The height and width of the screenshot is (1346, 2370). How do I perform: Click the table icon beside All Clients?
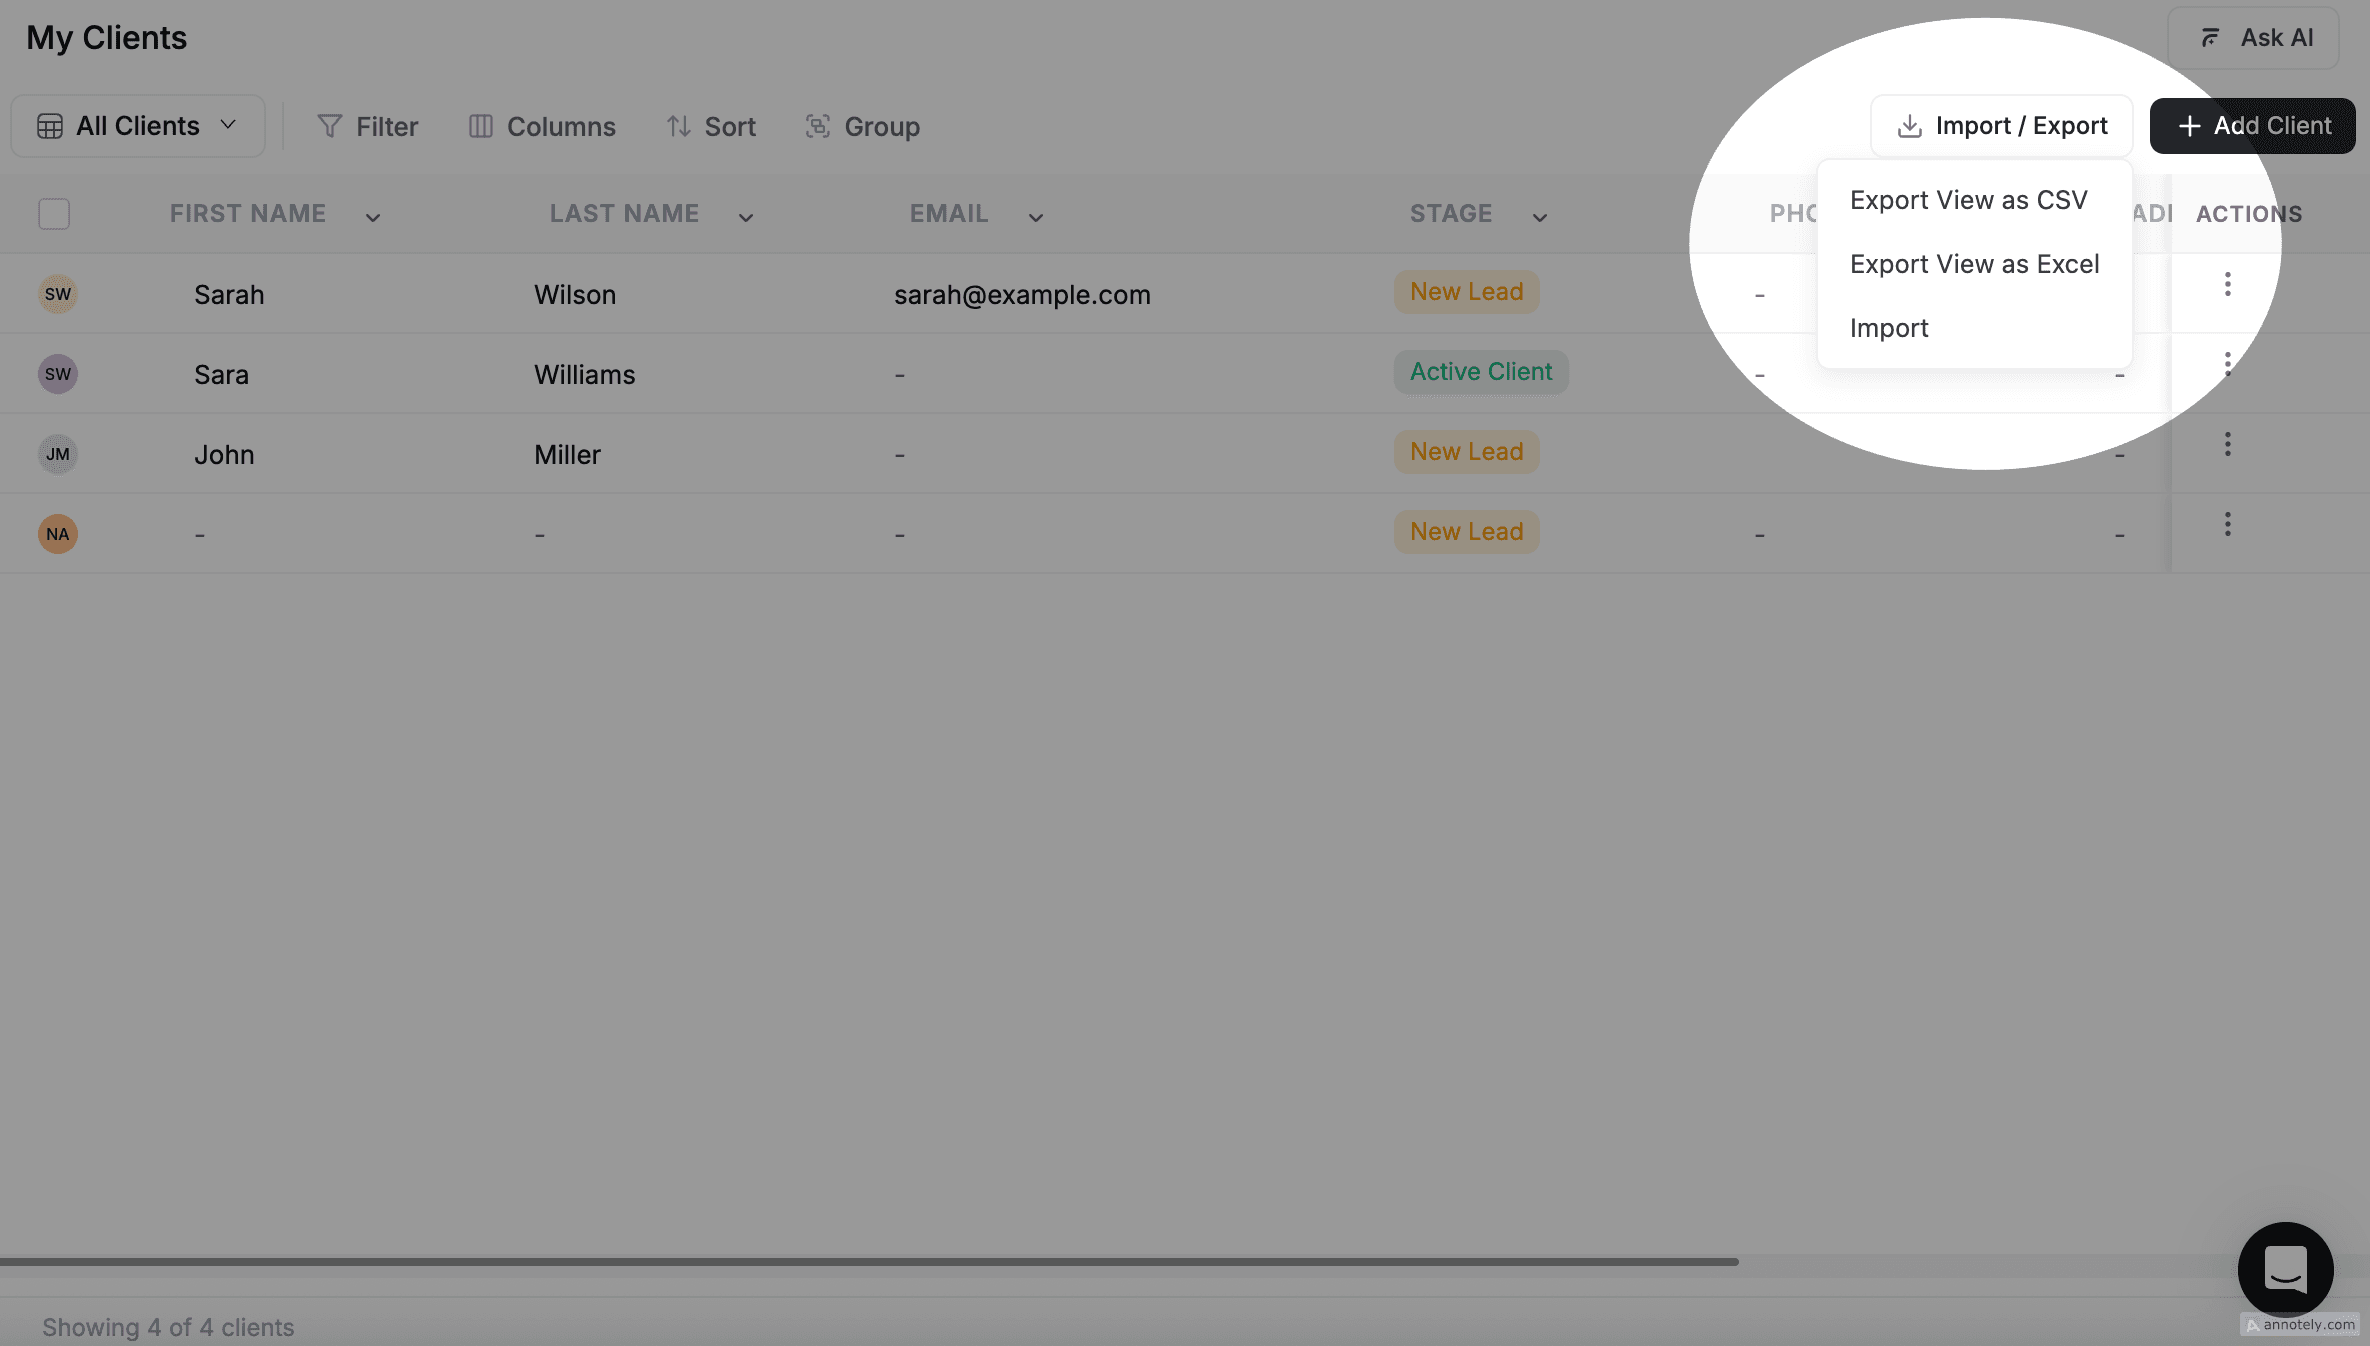pos(49,126)
